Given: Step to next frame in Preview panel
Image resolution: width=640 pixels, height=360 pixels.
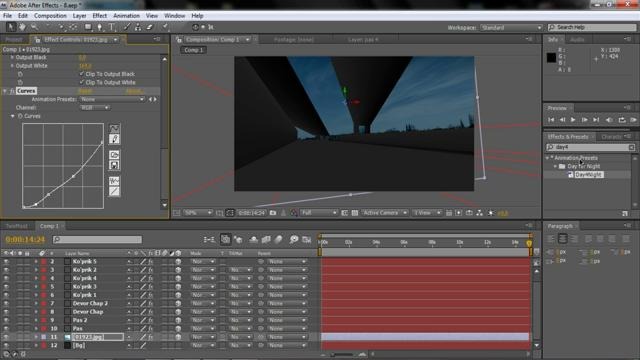Looking at the screenshot, I should [584, 120].
